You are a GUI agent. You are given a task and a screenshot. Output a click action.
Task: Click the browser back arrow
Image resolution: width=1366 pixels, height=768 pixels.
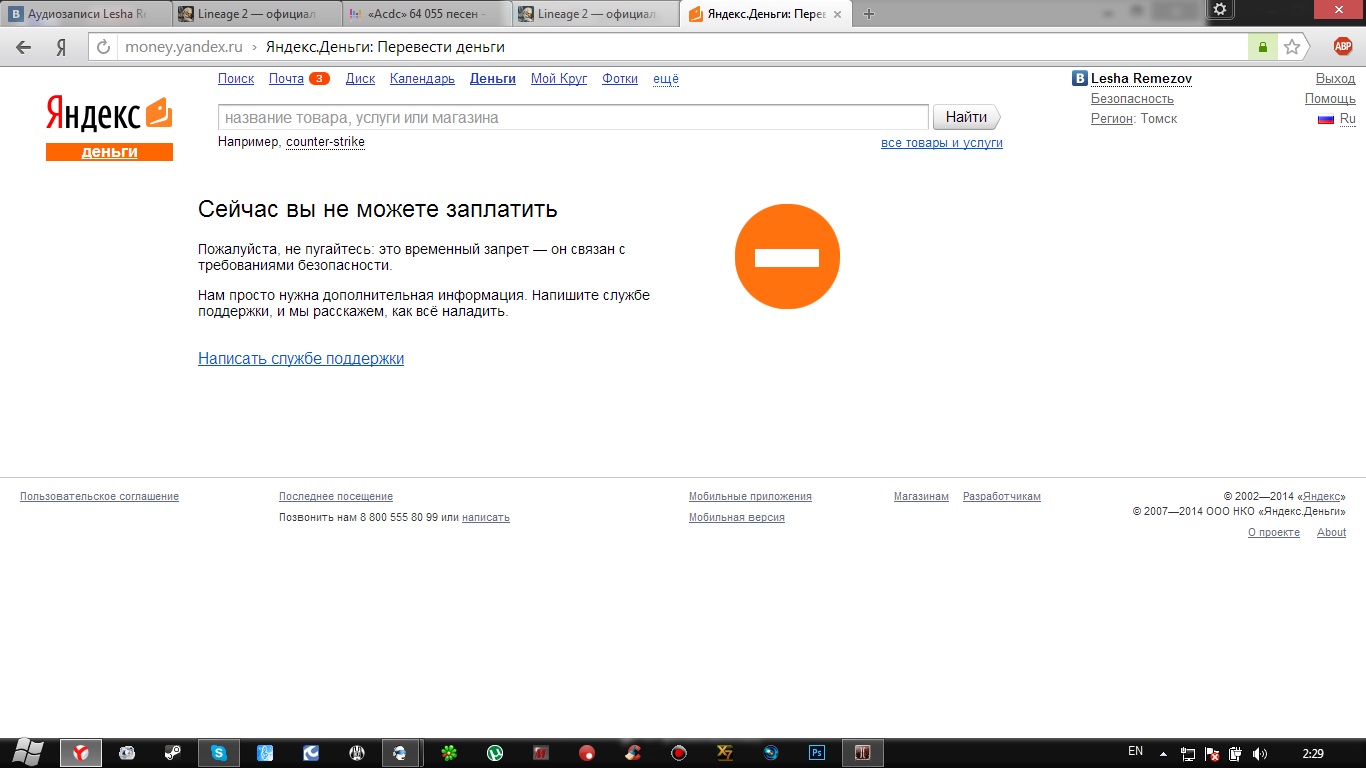point(24,47)
